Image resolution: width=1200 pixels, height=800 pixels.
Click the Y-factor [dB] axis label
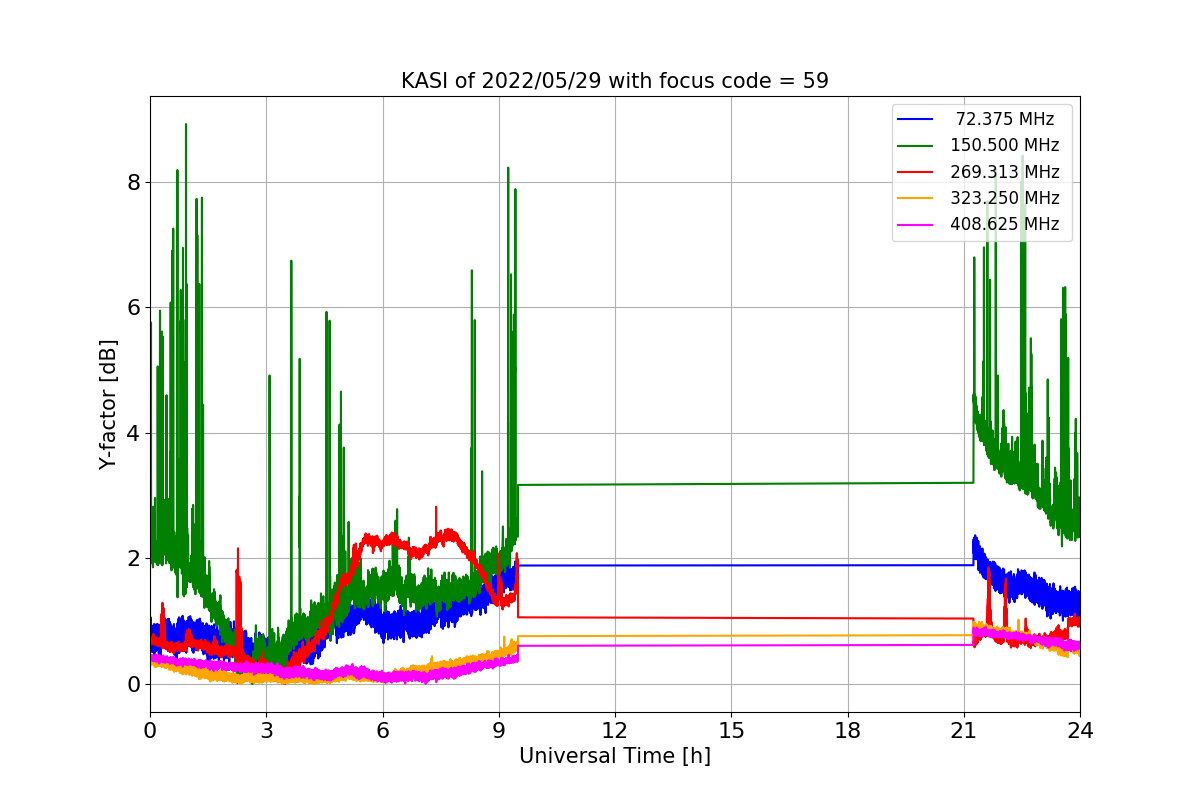pos(108,405)
